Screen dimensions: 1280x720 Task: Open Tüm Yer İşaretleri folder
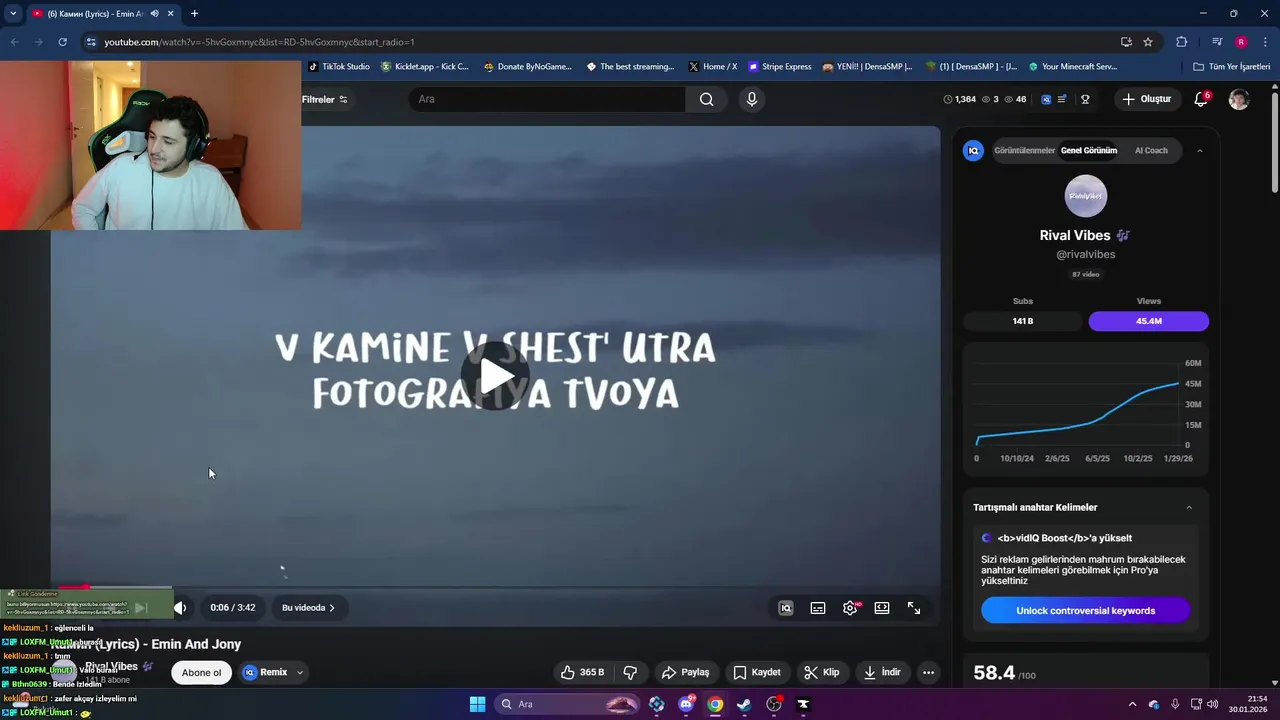[x=1231, y=67]
